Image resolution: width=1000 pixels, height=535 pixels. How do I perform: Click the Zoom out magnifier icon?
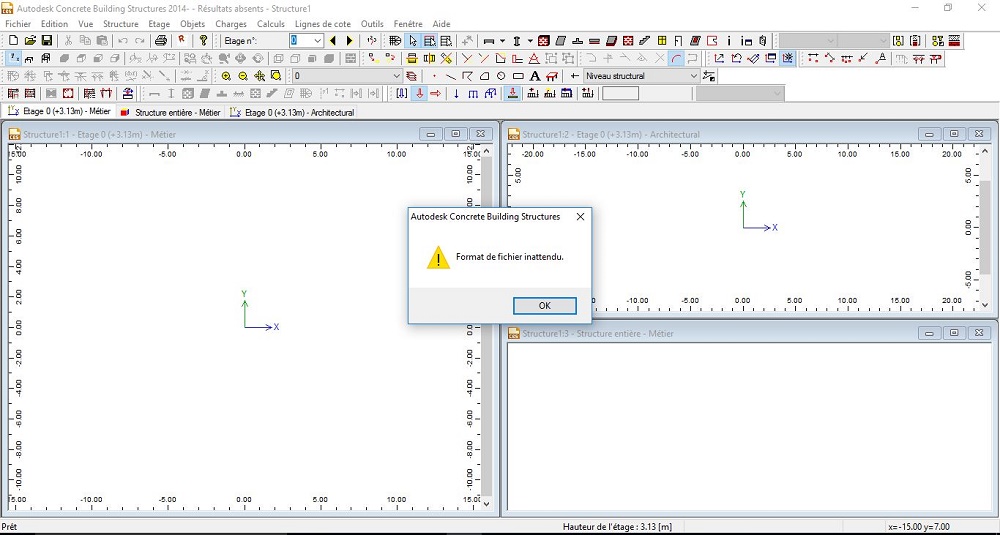click(x=243, y=76)
